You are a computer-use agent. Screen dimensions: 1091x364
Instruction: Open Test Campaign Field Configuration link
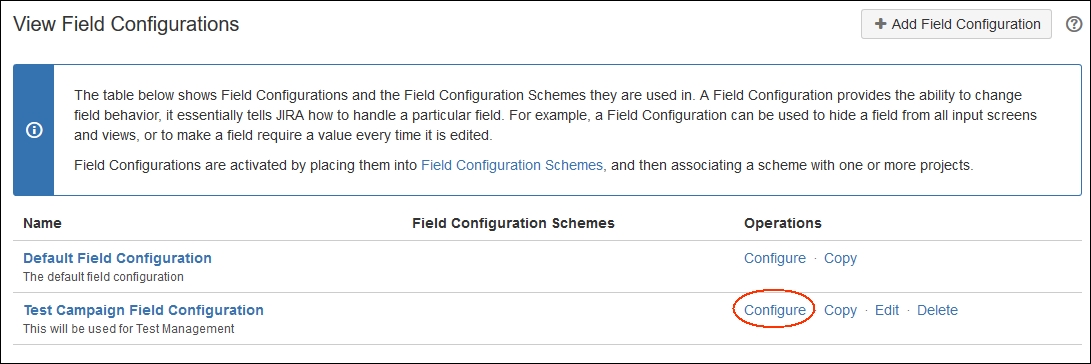pyautogui.click(x=143, y=310)
